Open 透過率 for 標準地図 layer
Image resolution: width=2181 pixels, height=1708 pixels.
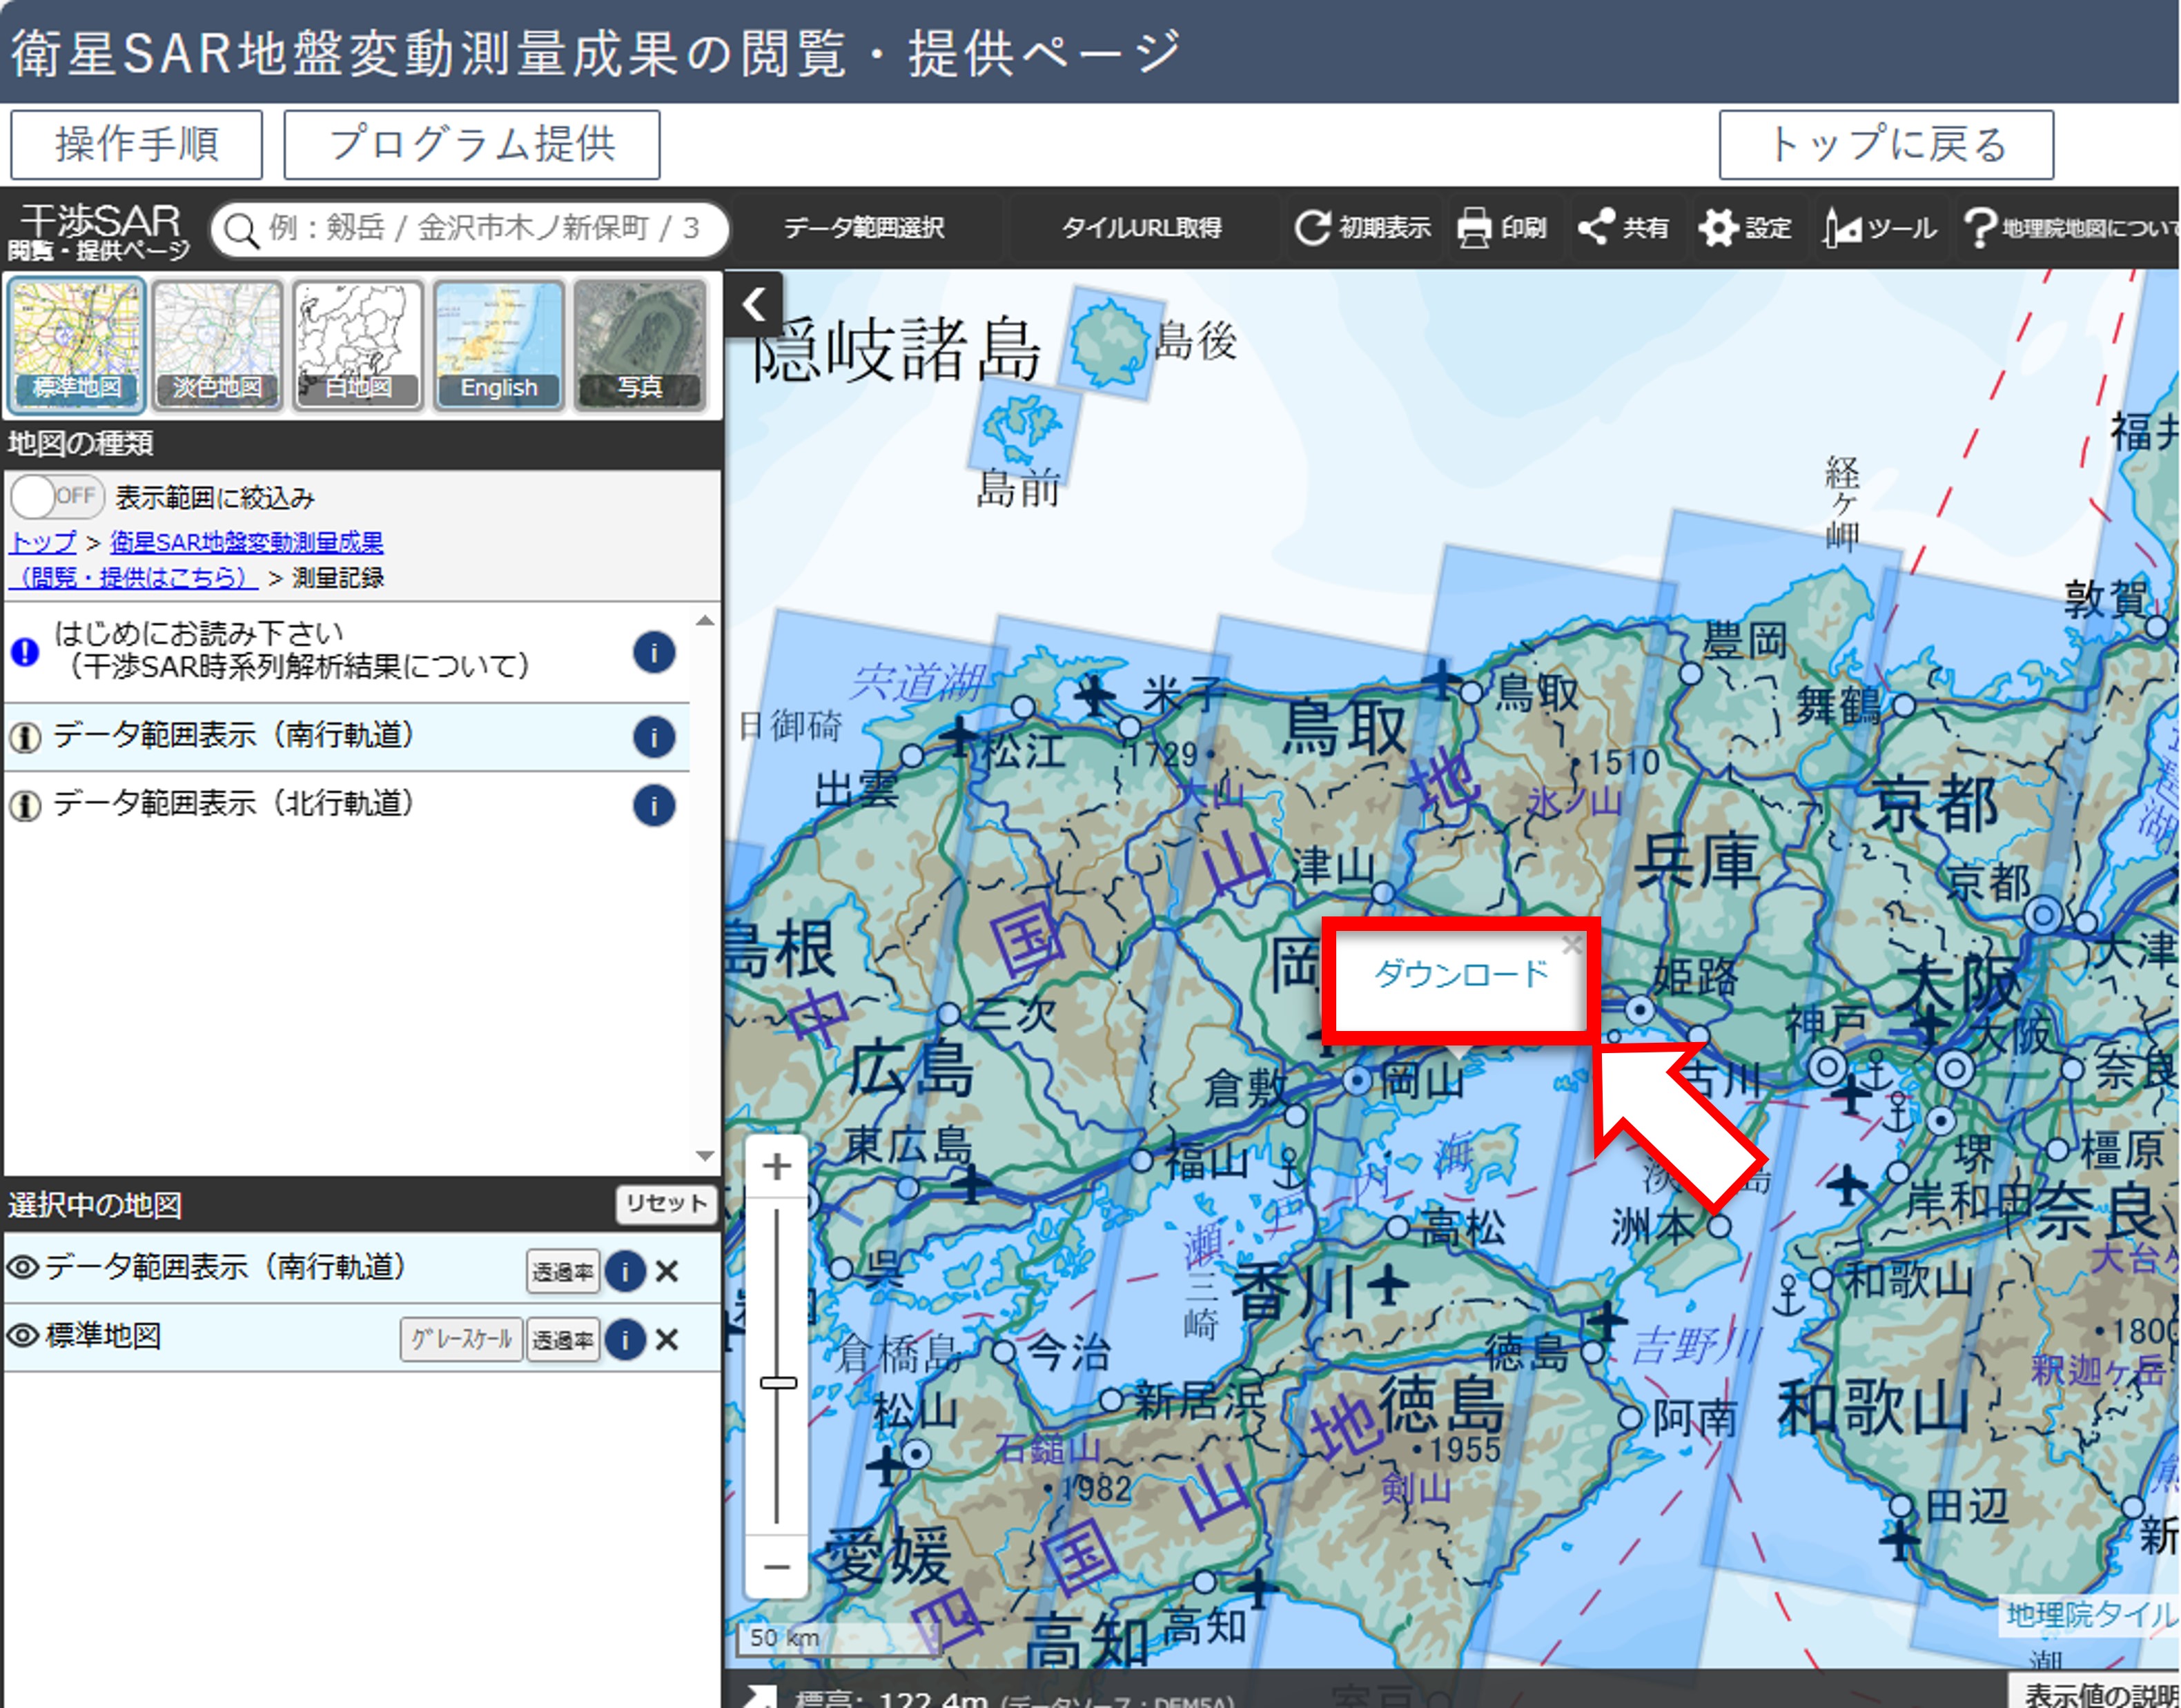click(563, 1340)
